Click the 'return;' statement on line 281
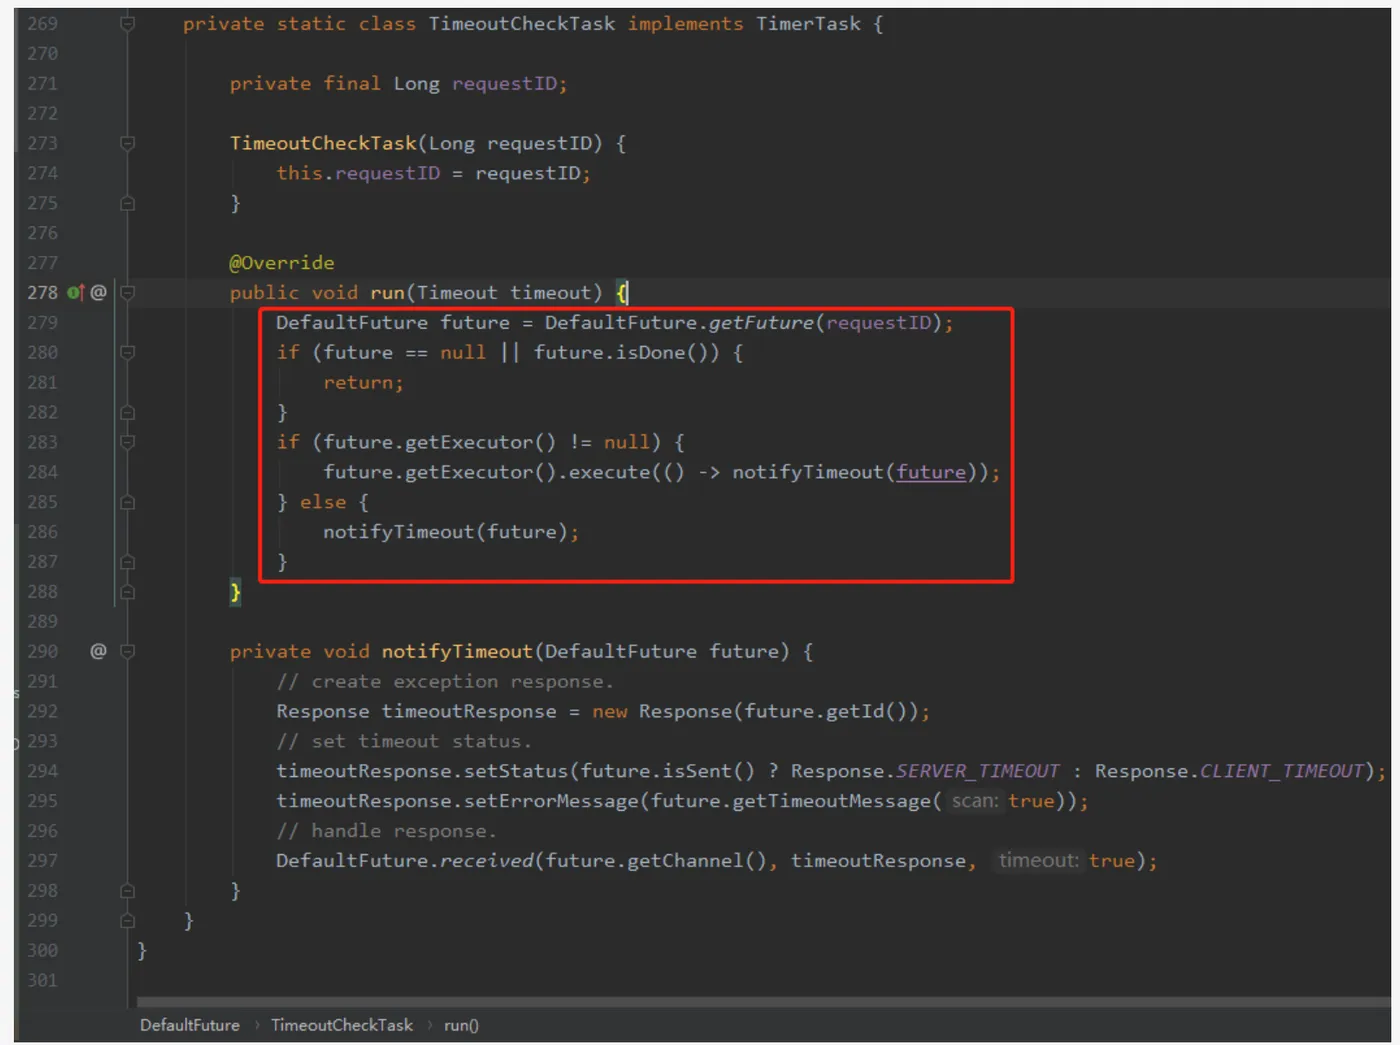1400x1045 pixels. 363,382
